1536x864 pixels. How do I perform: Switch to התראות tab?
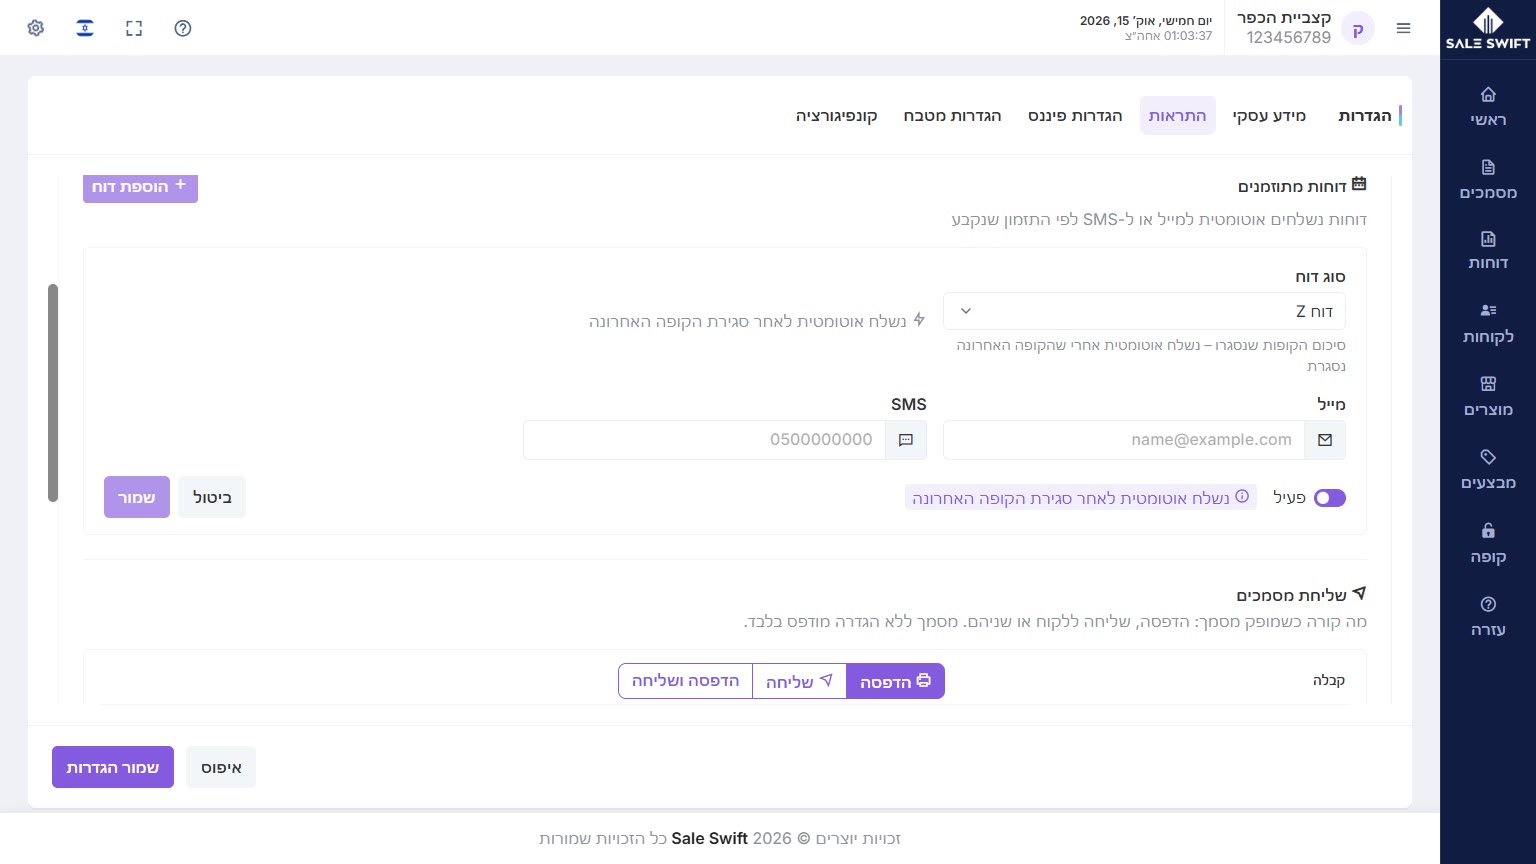pyautogui.click(x=1178, y=116)
